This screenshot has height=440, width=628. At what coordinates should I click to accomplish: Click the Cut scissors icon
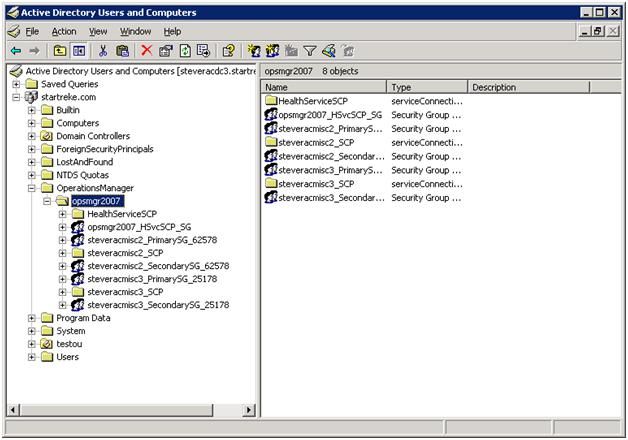[x=103, y=51]
